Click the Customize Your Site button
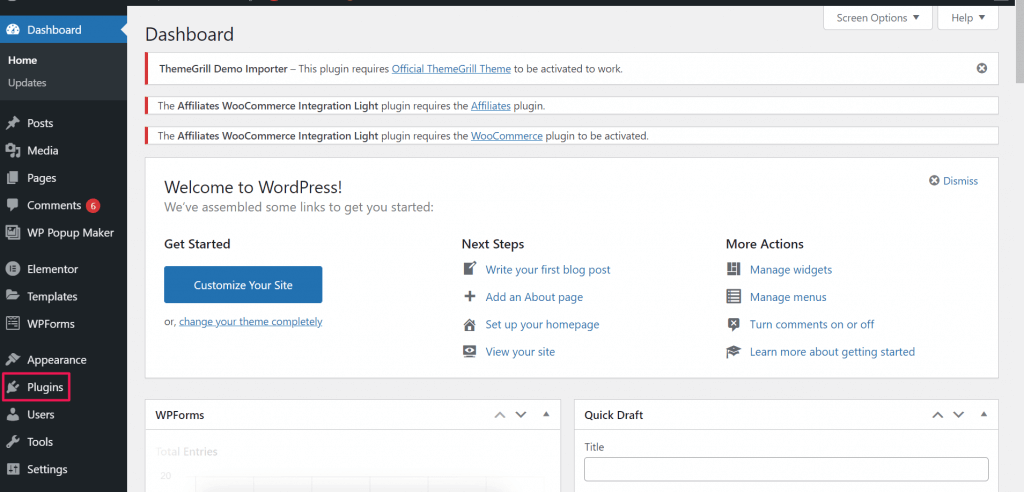The height and width of the screenshot is (492, 1024). 243,284
